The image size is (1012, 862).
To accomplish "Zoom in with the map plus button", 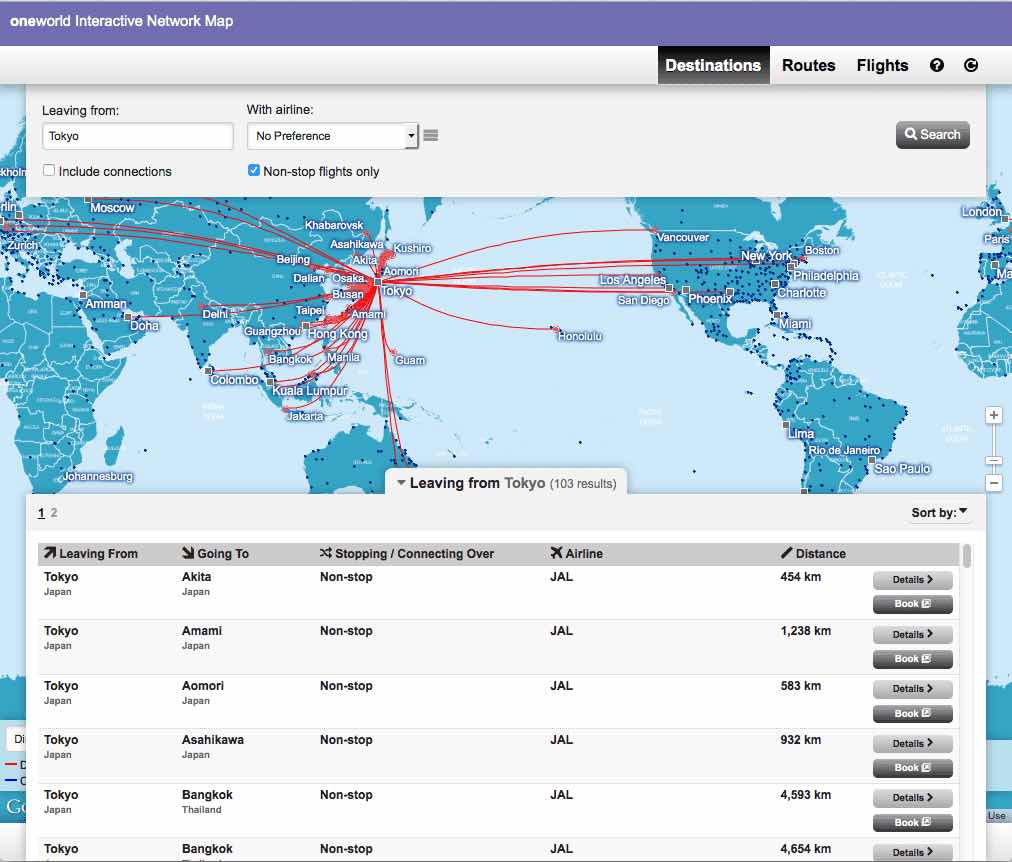I will click(x=994, y=416).
